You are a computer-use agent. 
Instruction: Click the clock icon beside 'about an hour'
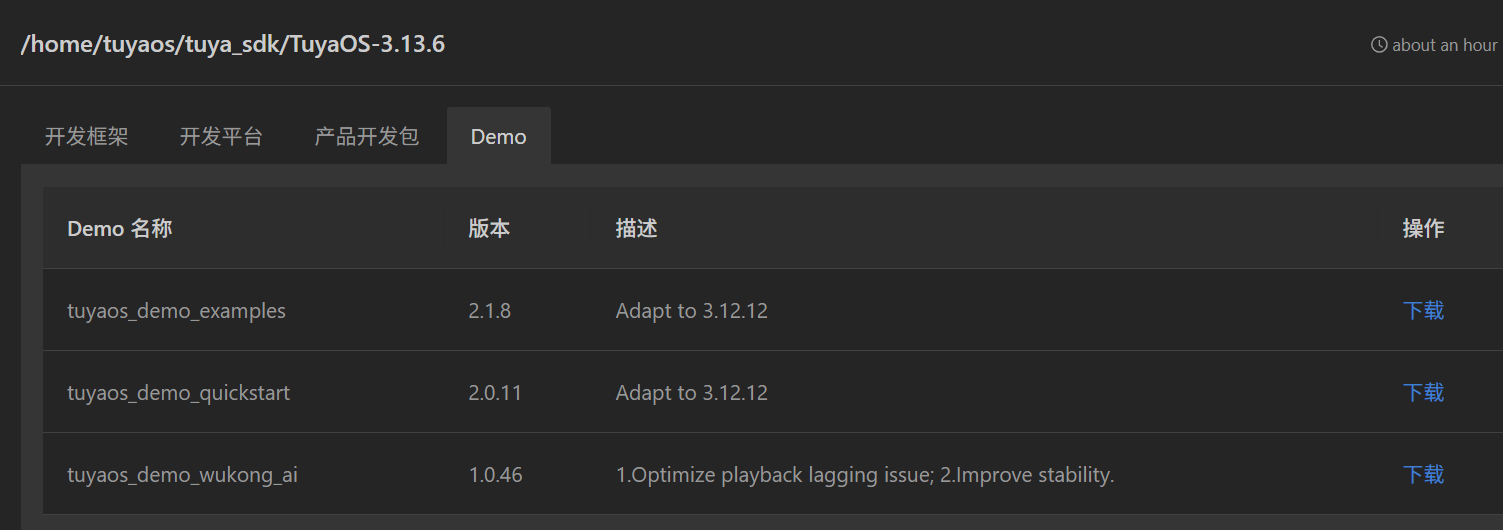click(x=1379, y=45)
